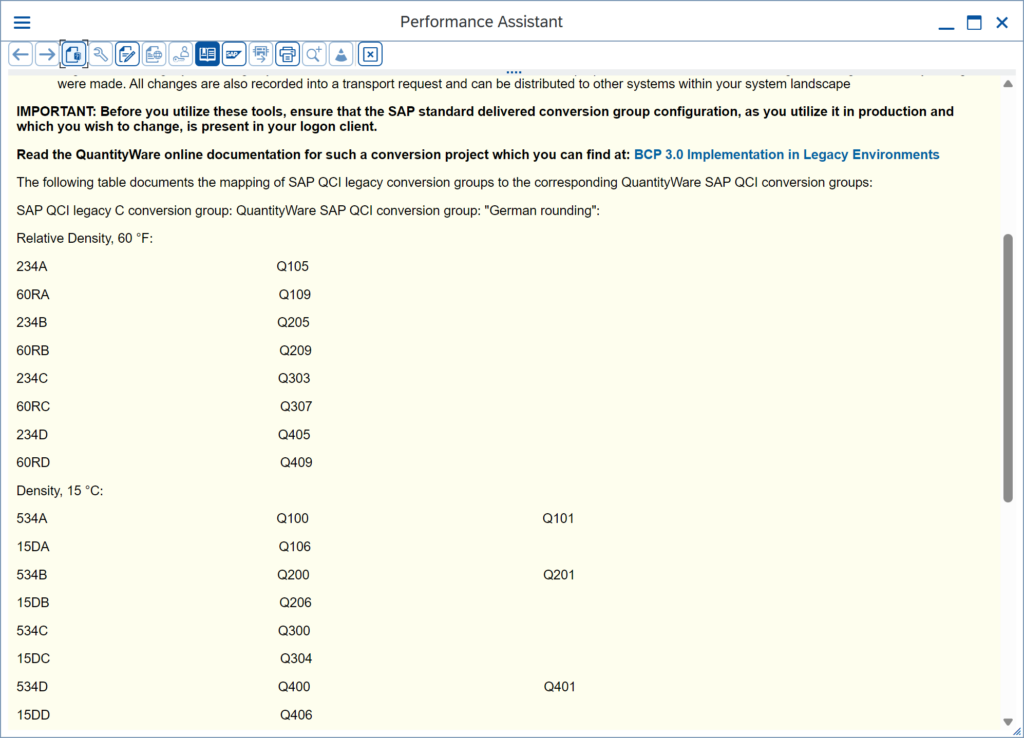Click the user and key icon
The image size is (1024, 738).
point(181,54)
